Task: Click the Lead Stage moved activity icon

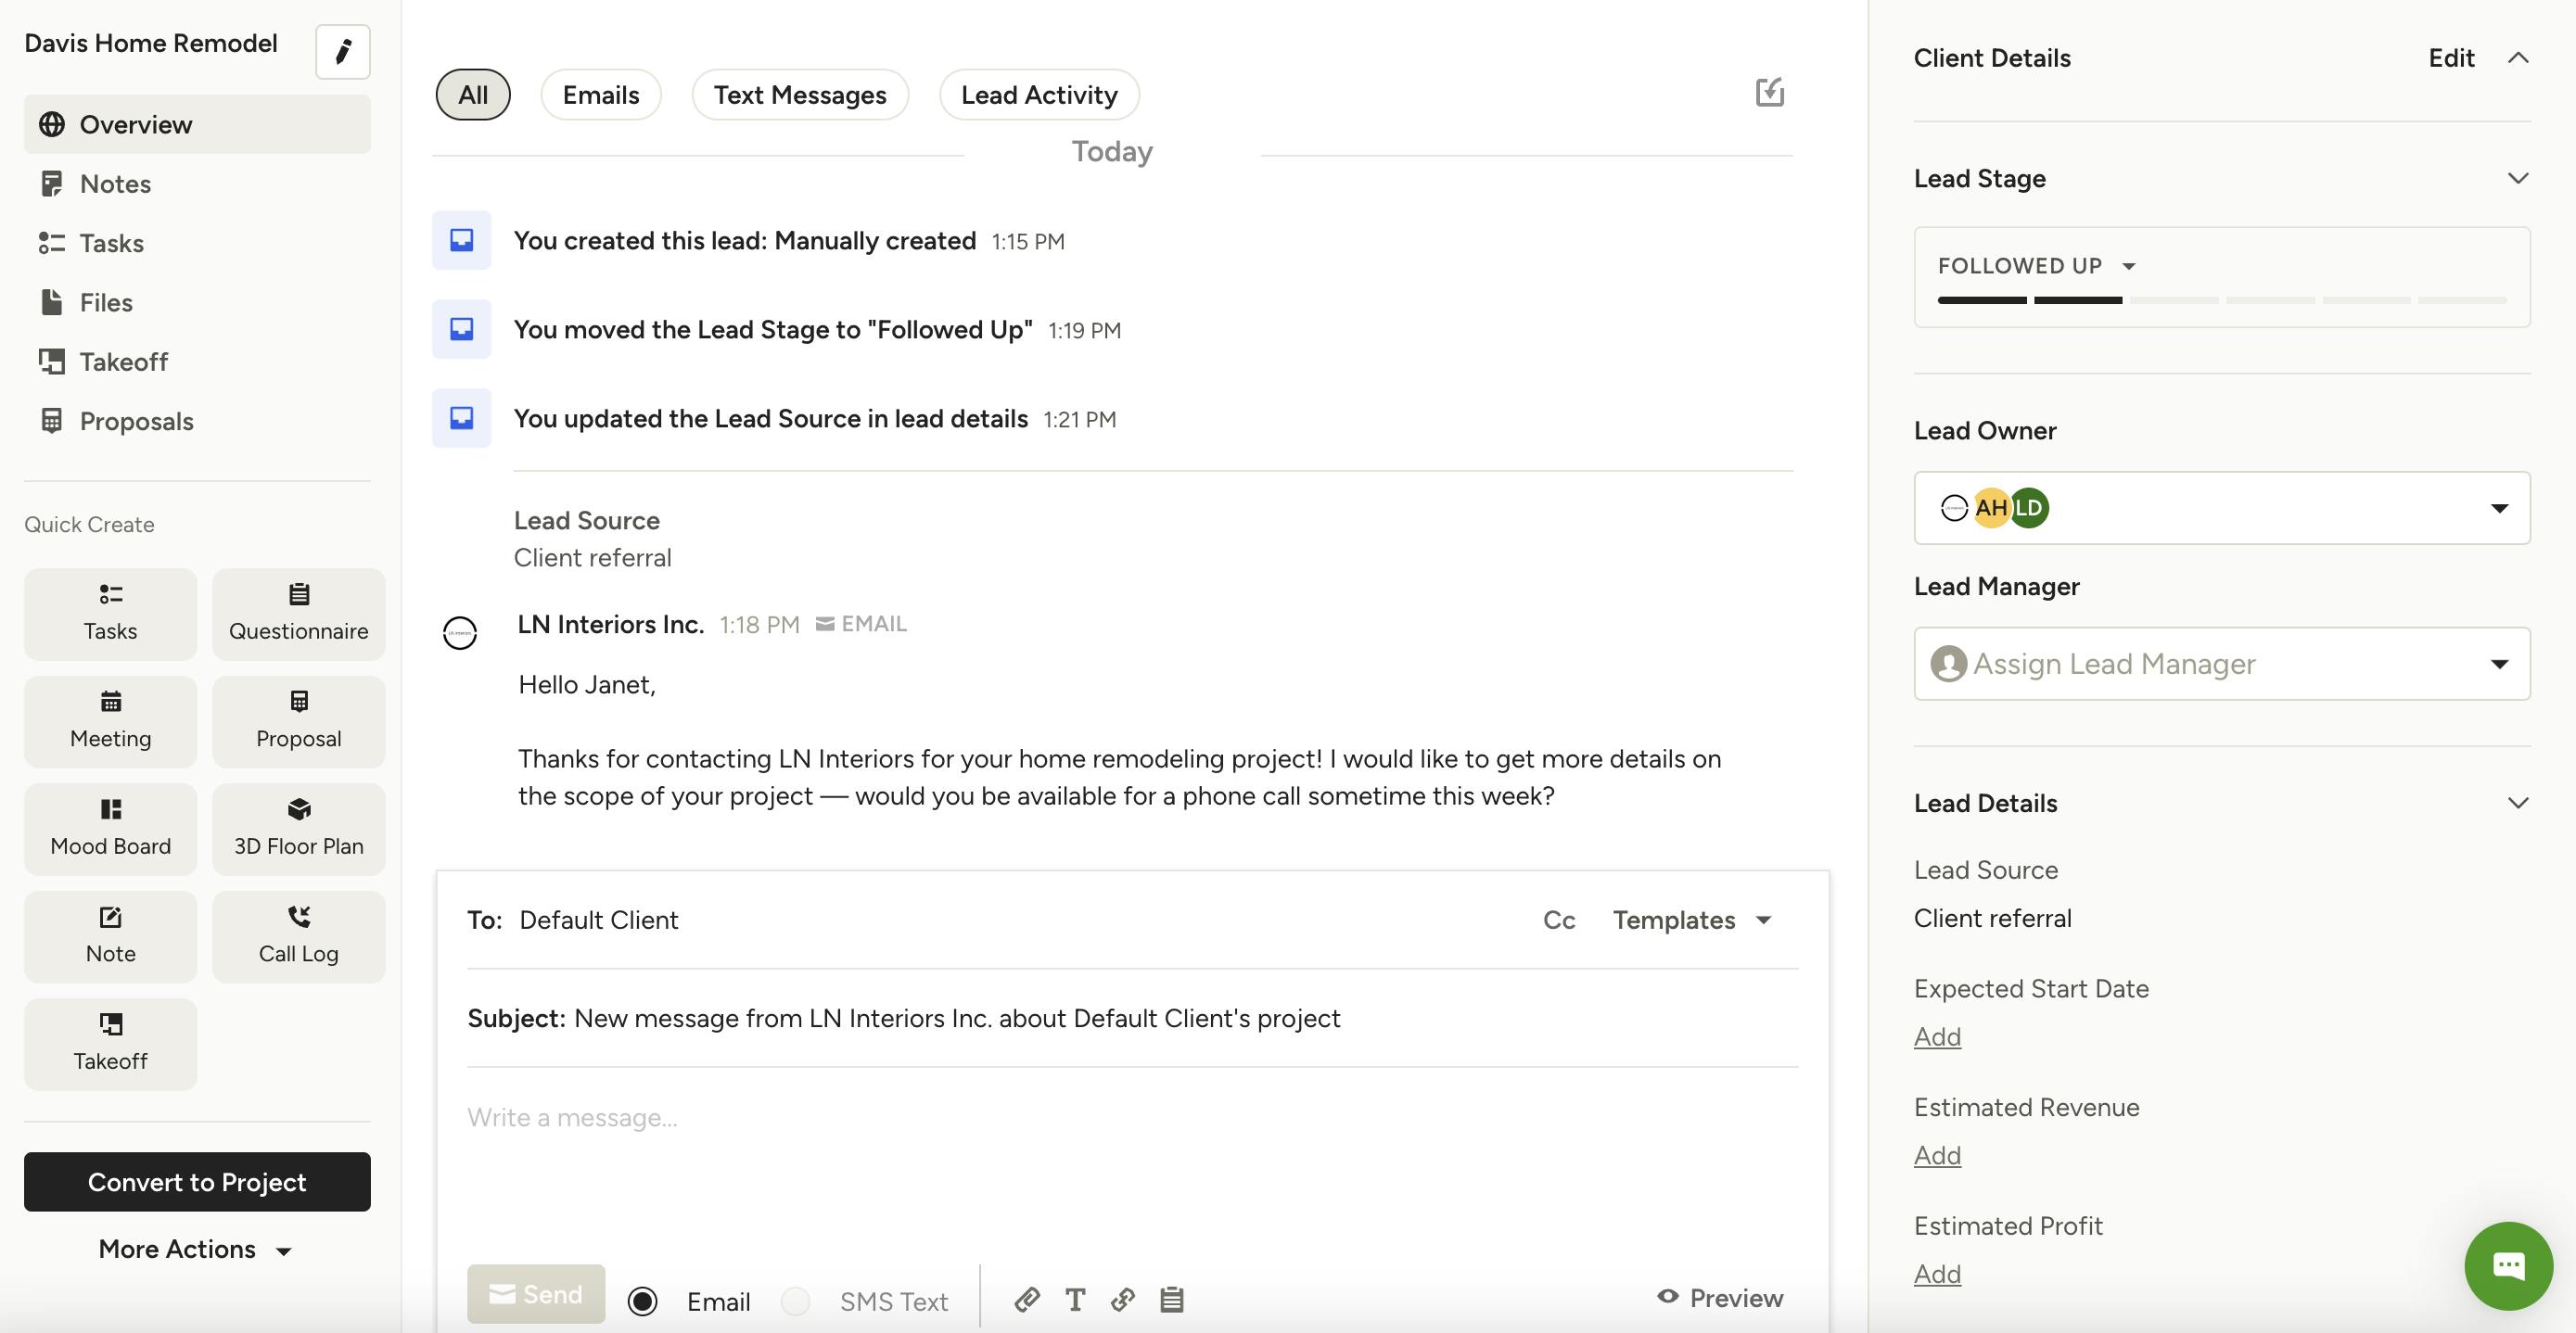Action: point(461,329)
